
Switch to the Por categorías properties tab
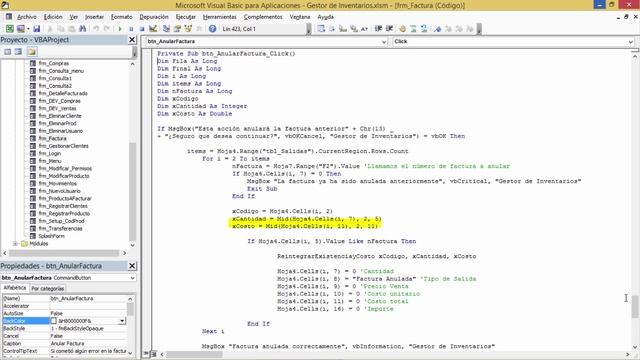point(48,289)
